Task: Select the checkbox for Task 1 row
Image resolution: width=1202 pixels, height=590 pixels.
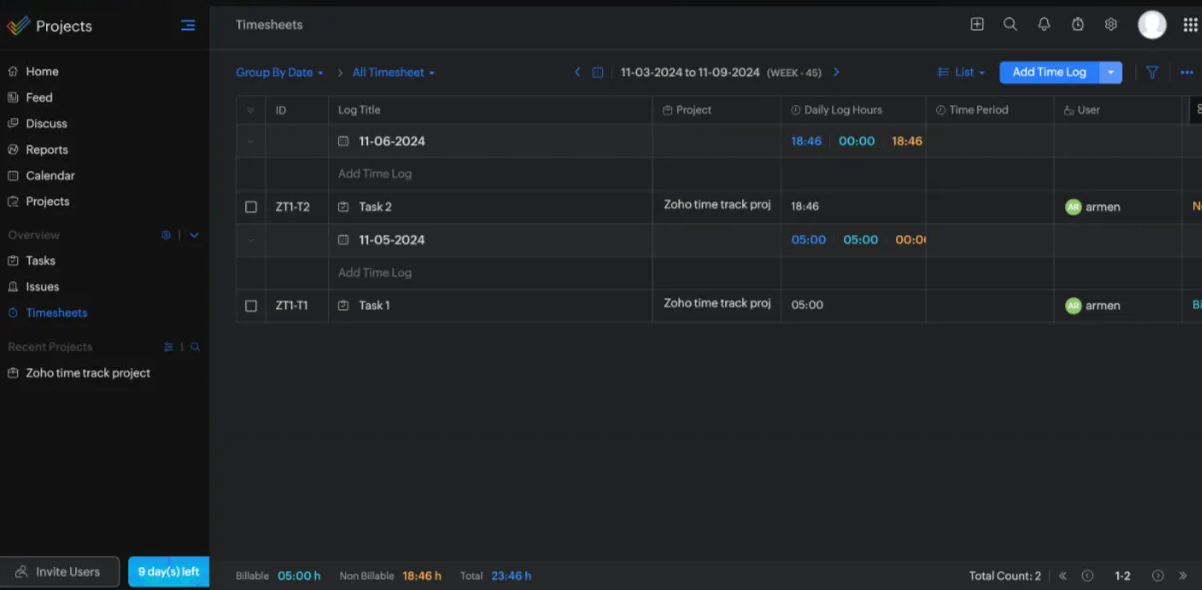Action: pyautogui.click(x=251, y=306)
